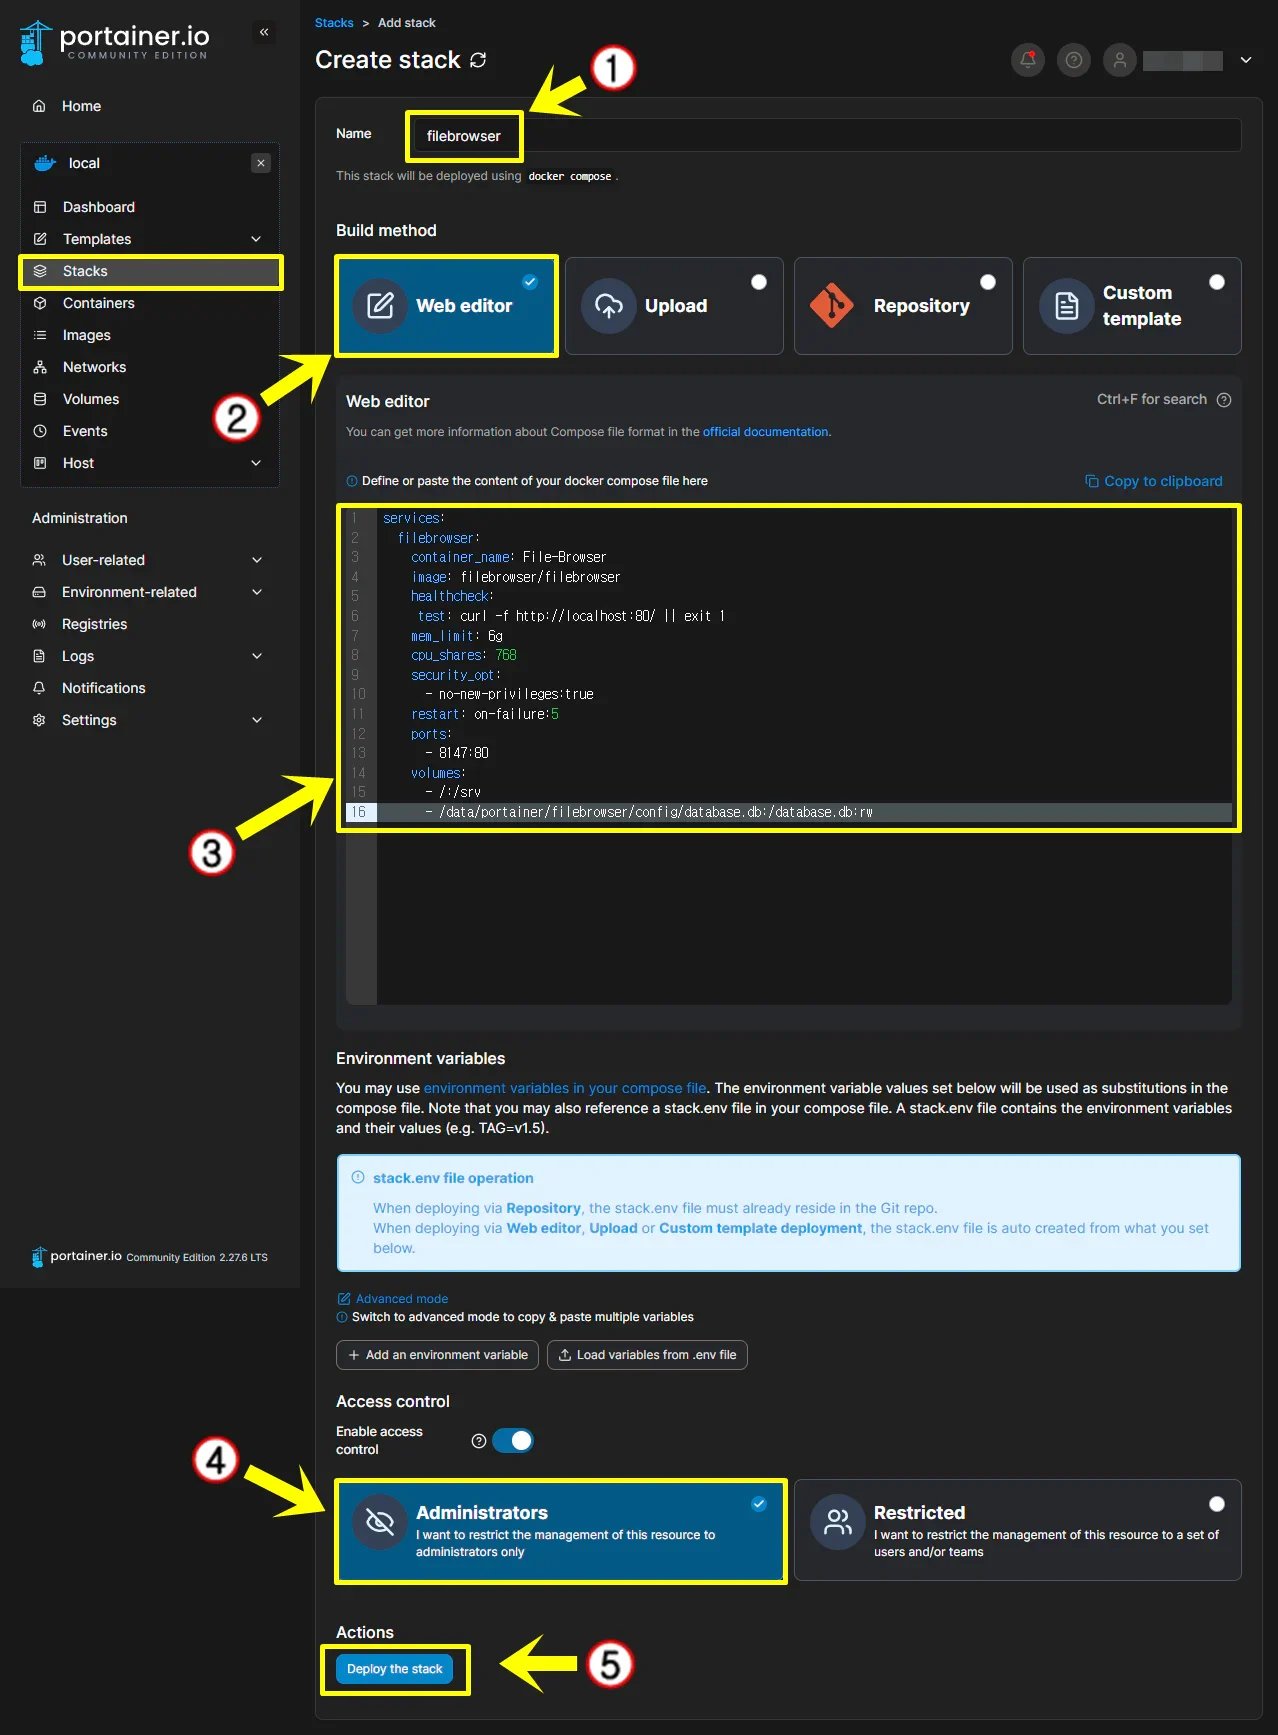Expand the User-related section

pyautogui.click(x=257, y=560)
